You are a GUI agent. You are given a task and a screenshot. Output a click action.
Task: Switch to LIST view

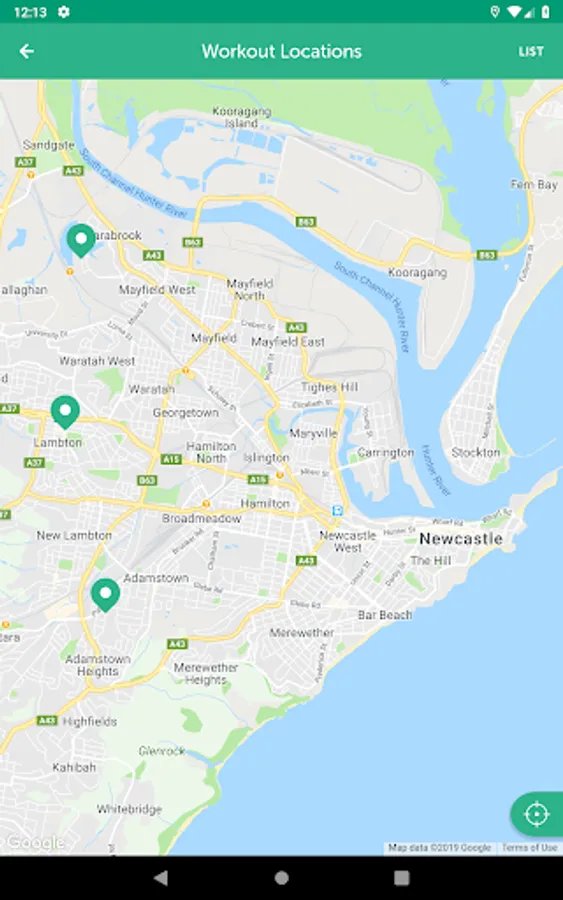531,52
